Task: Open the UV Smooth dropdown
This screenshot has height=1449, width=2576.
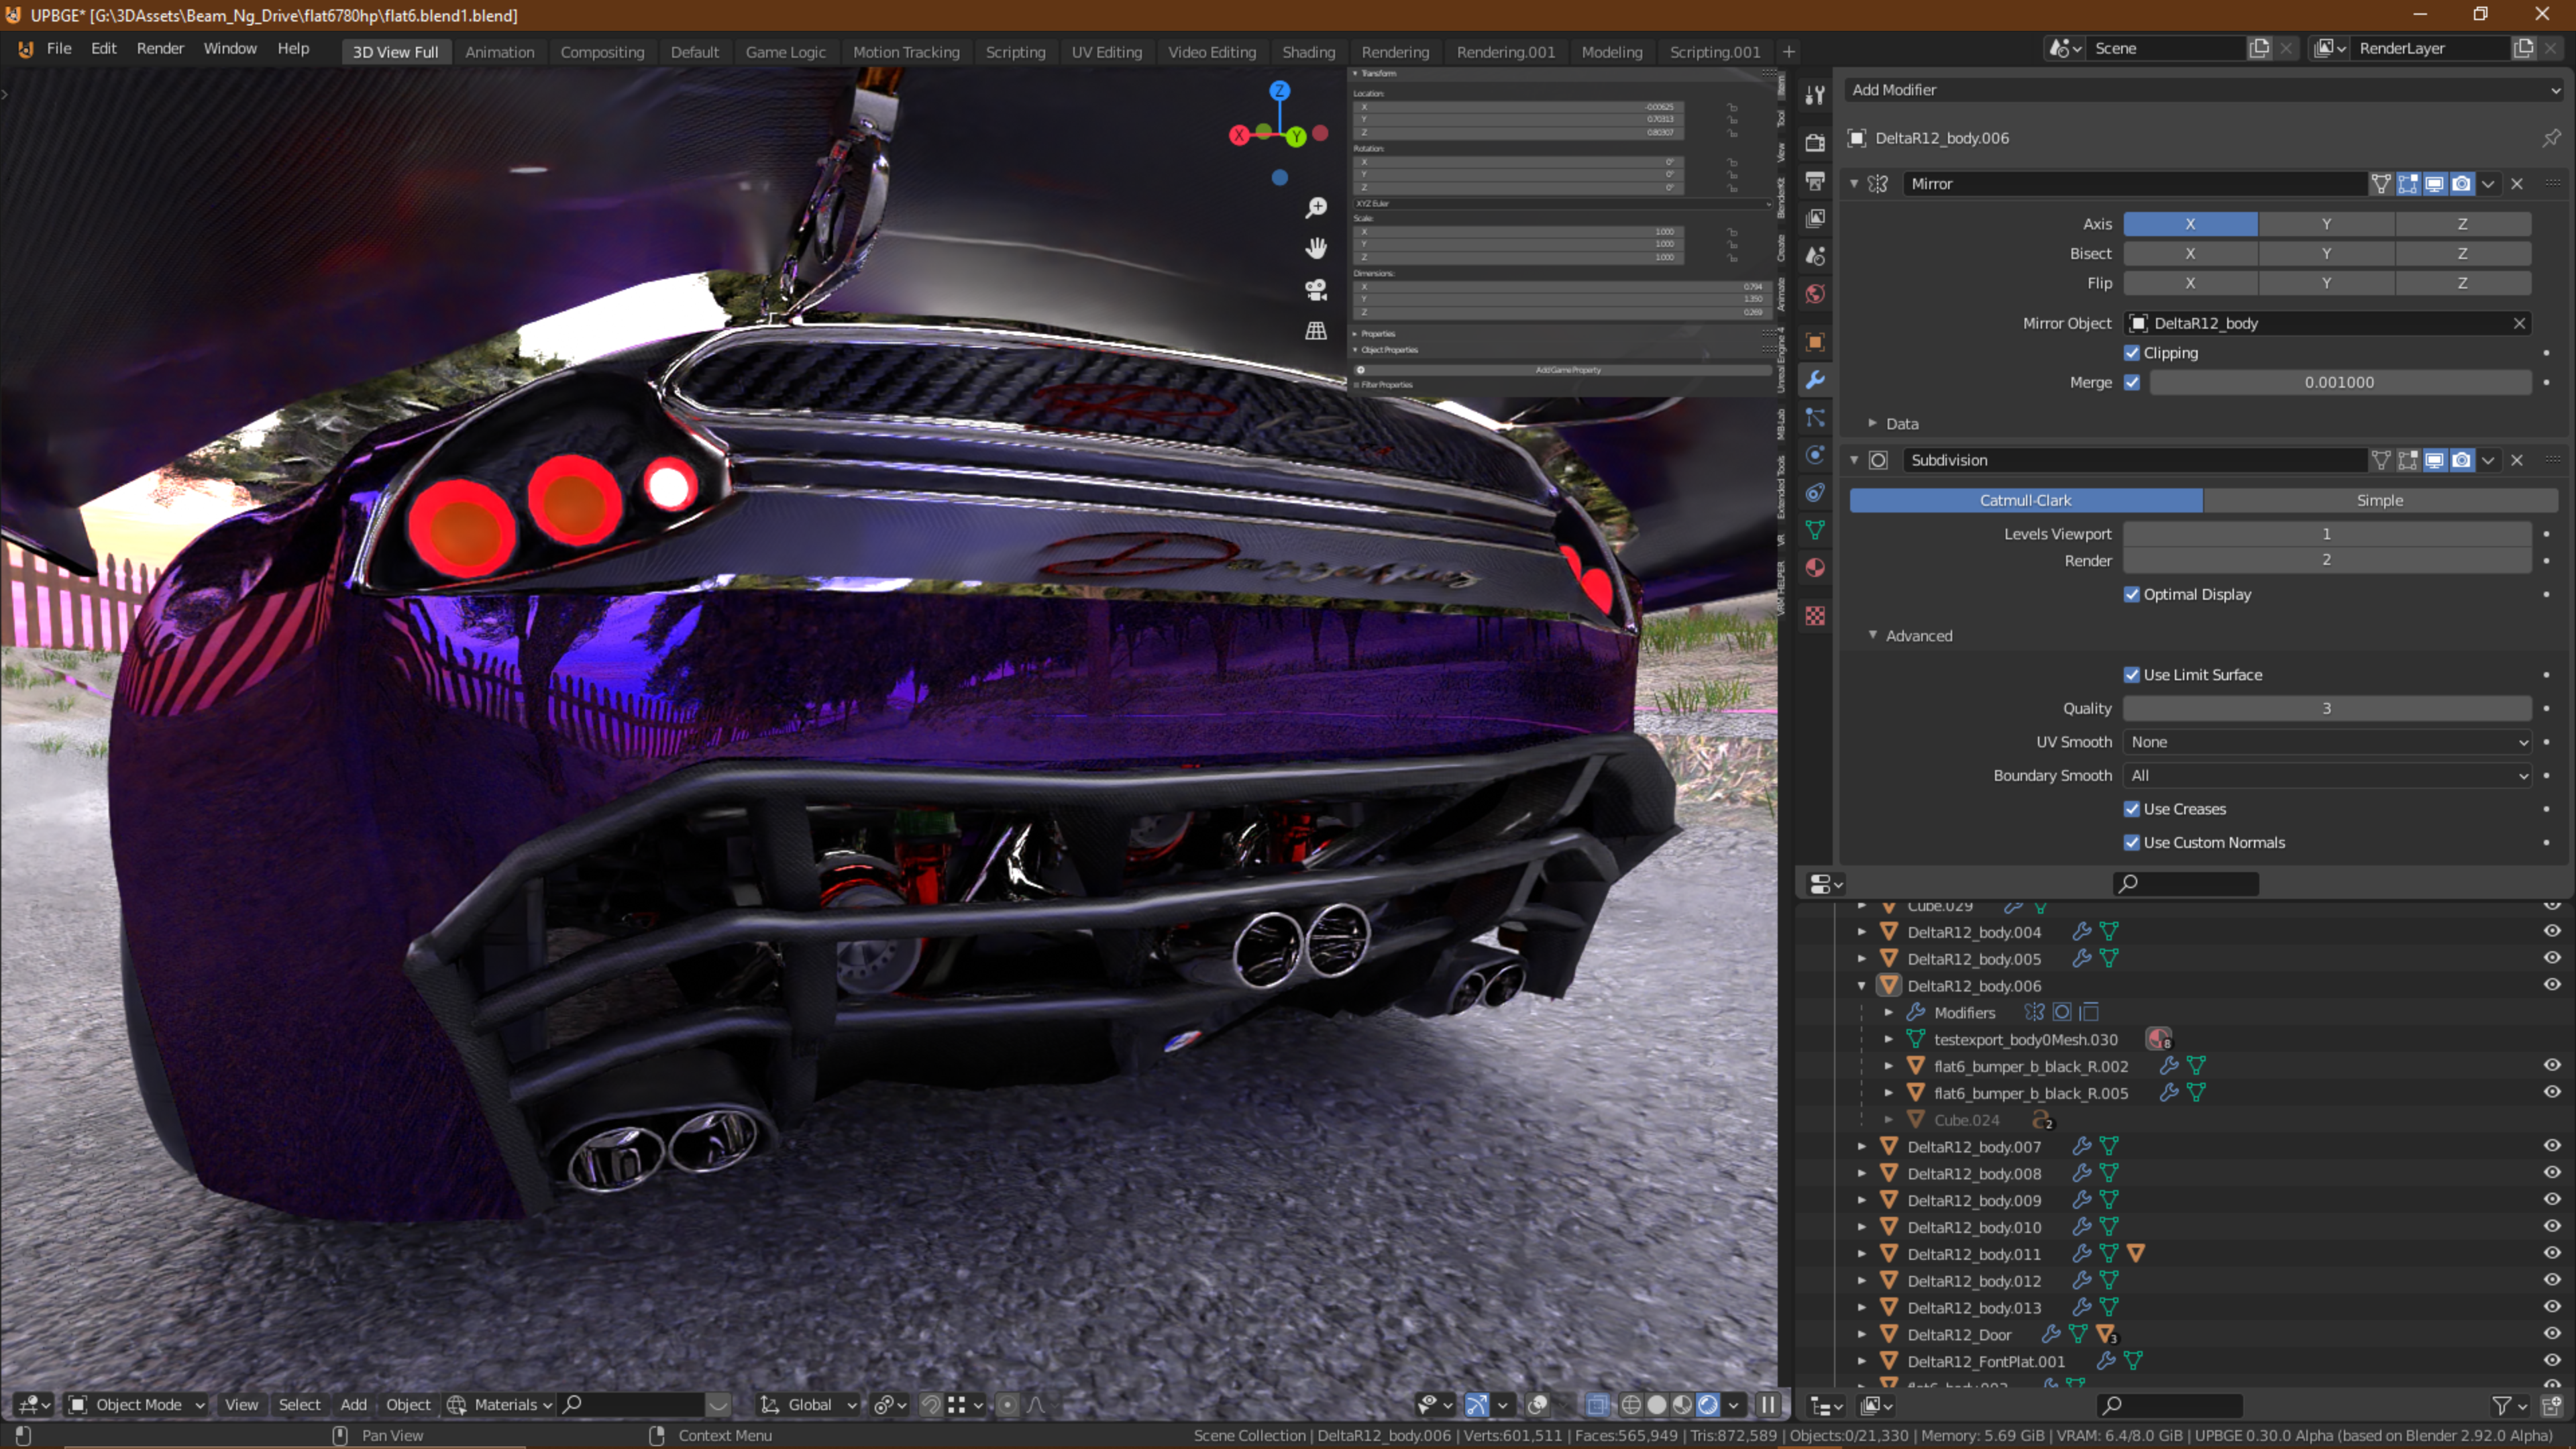Action: click(x=2327, y=742)
